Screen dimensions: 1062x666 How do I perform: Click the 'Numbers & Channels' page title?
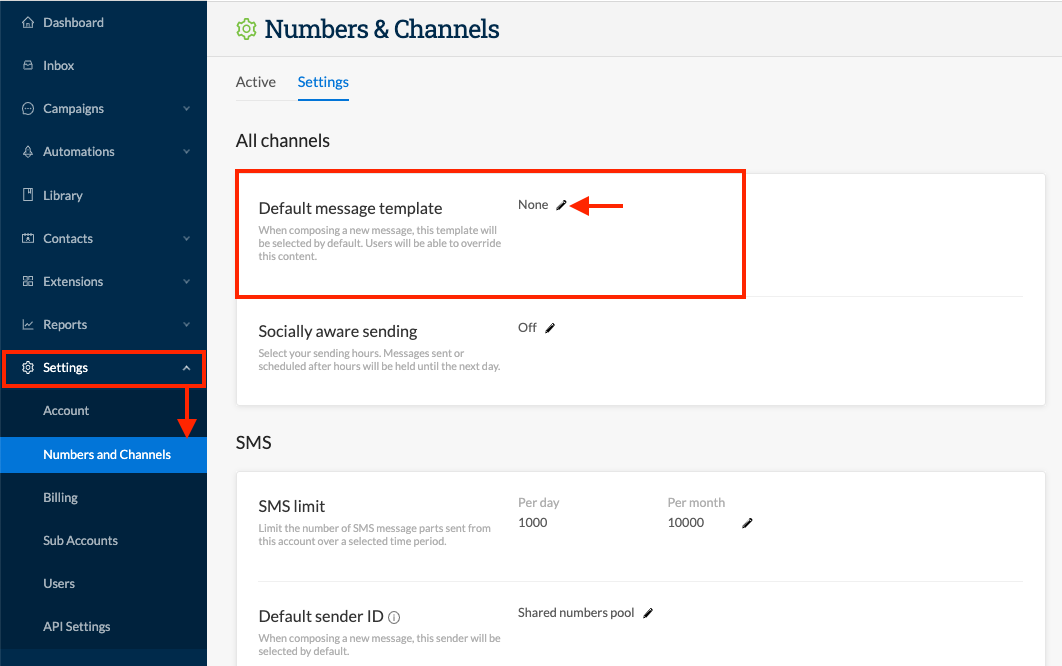pyautogui.click(x=382, y=29)
